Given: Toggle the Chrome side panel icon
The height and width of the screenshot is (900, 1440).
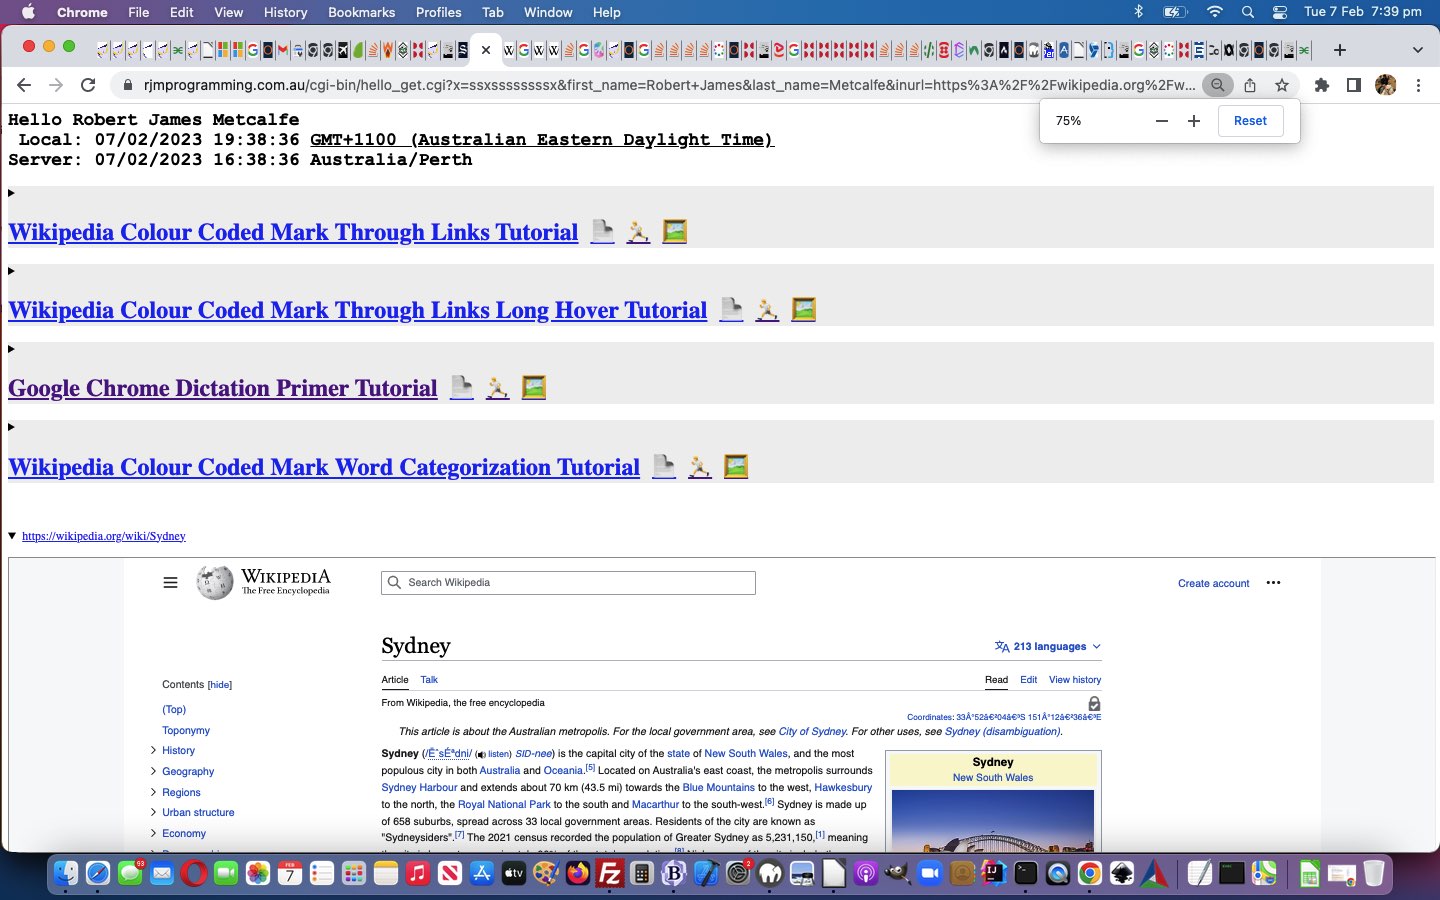Looking at the screenshot, I should click(1354, 85).
